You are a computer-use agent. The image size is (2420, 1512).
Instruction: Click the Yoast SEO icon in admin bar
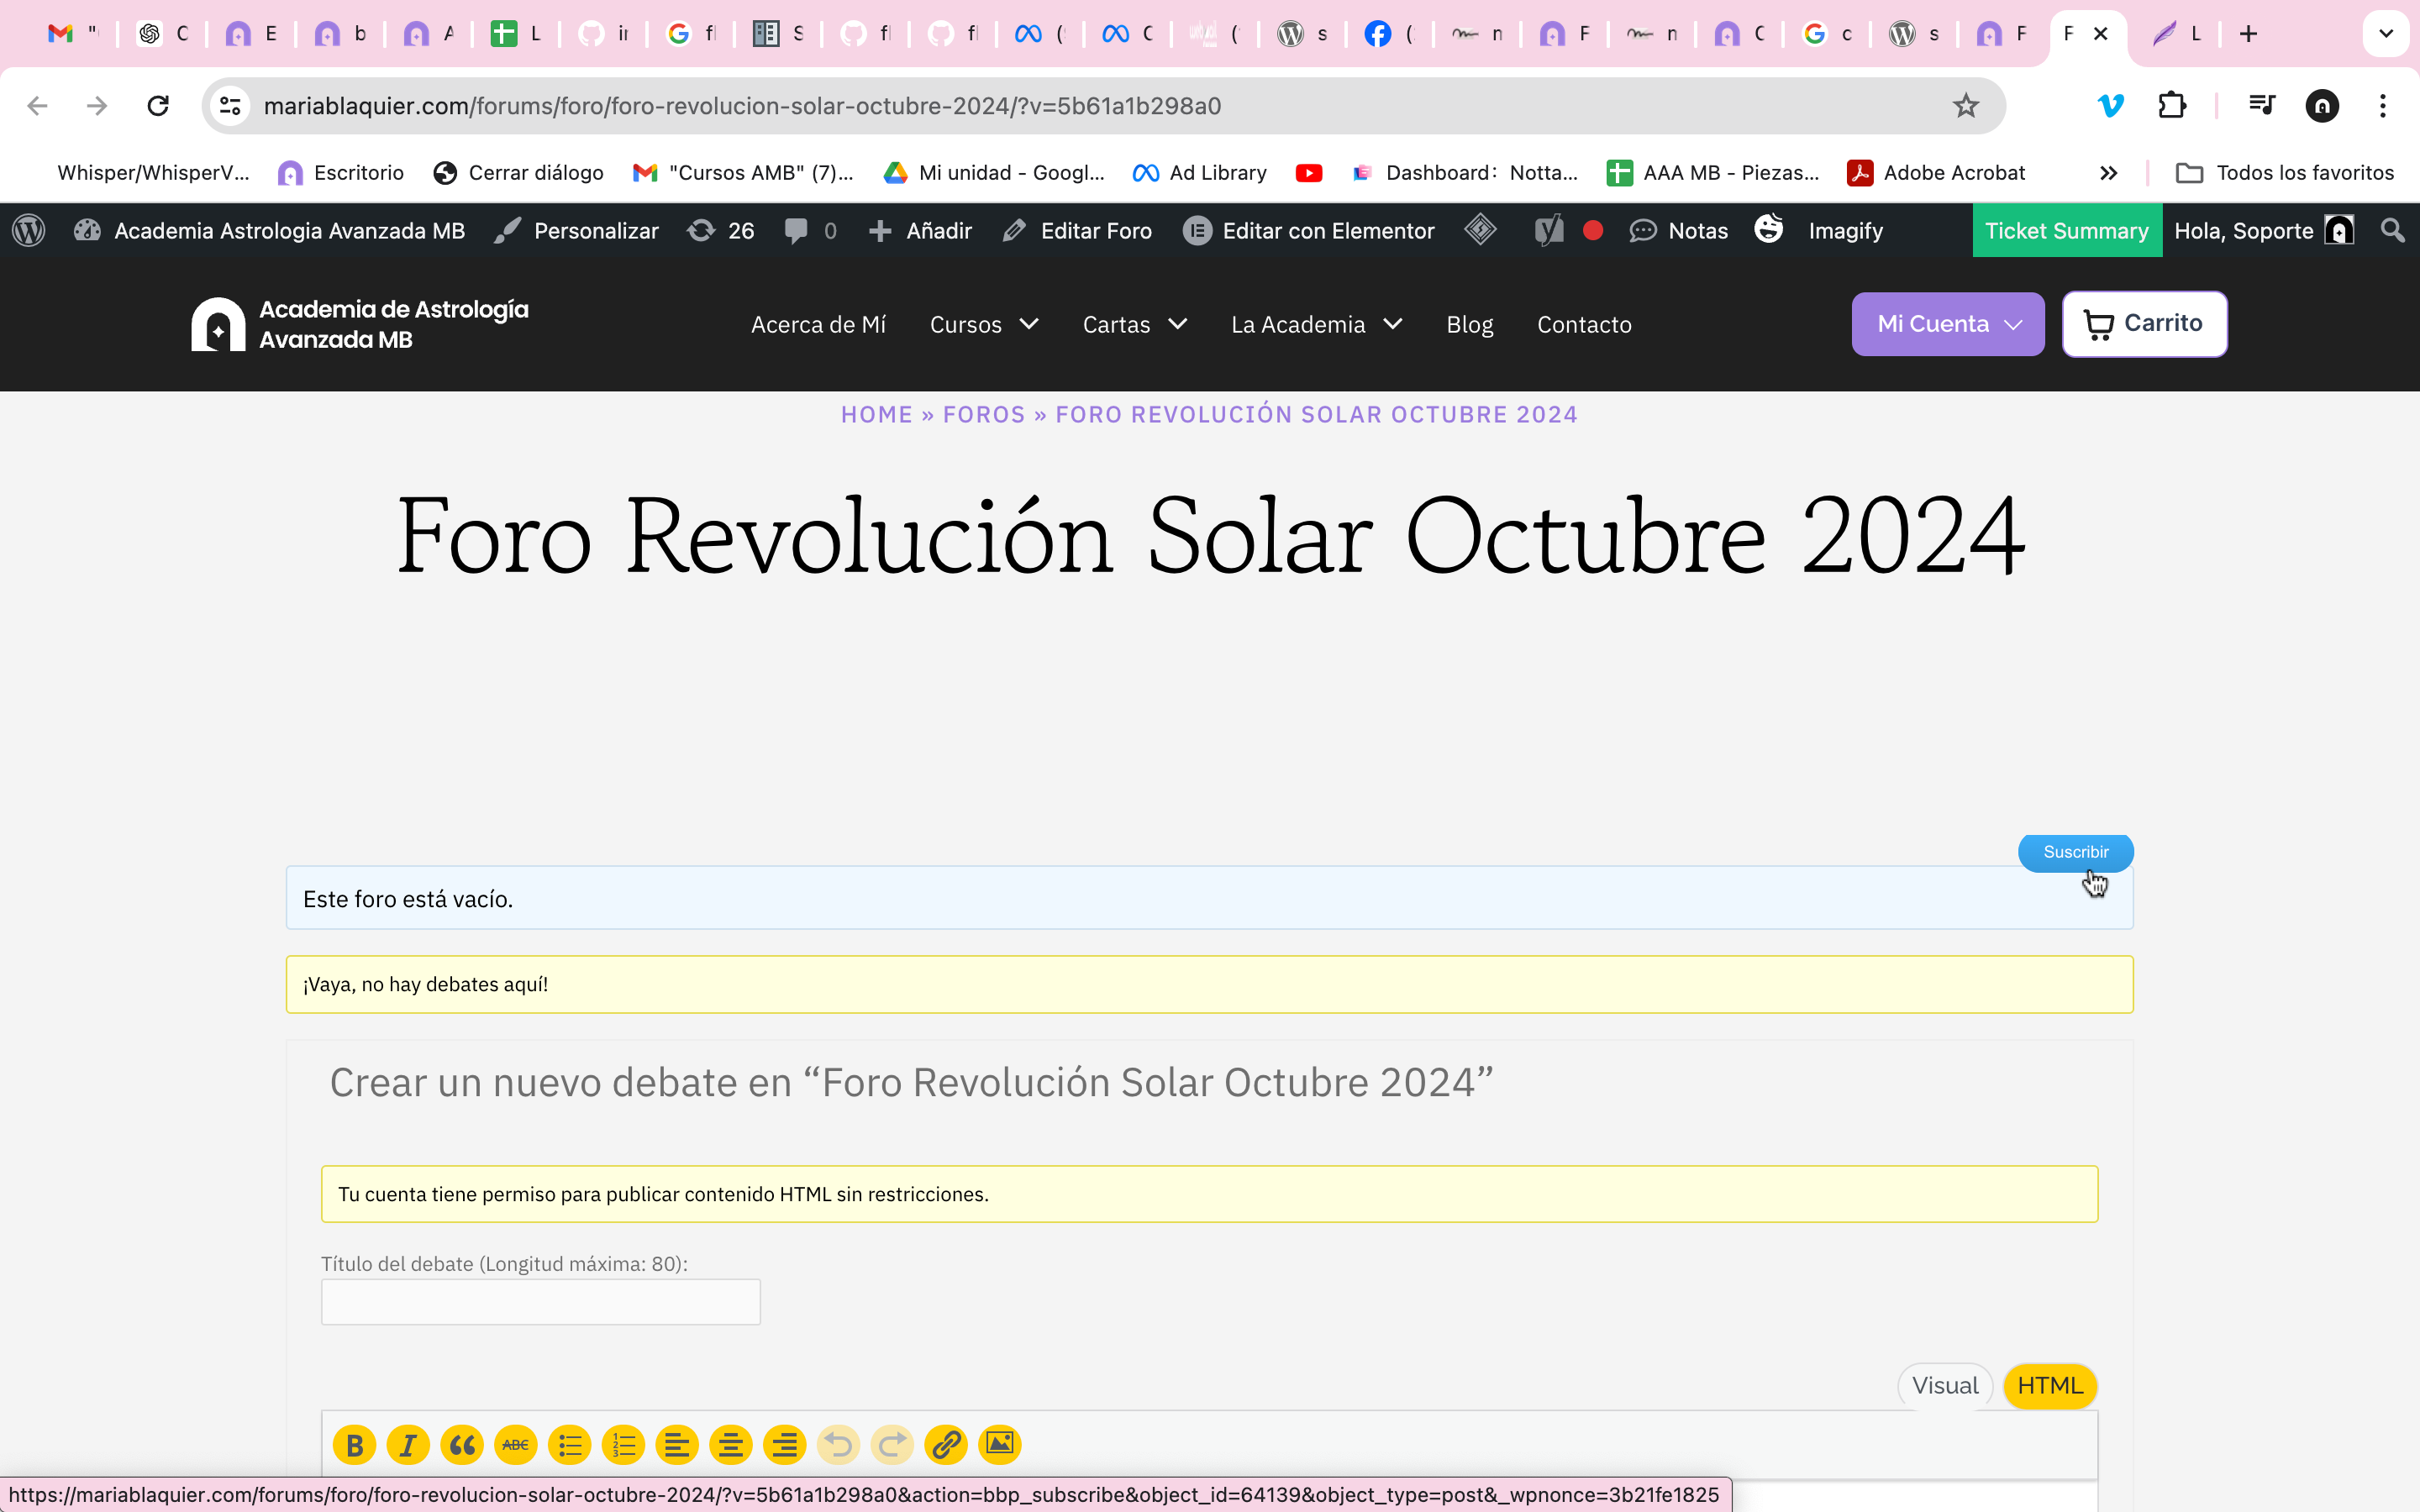[1549, 231]
